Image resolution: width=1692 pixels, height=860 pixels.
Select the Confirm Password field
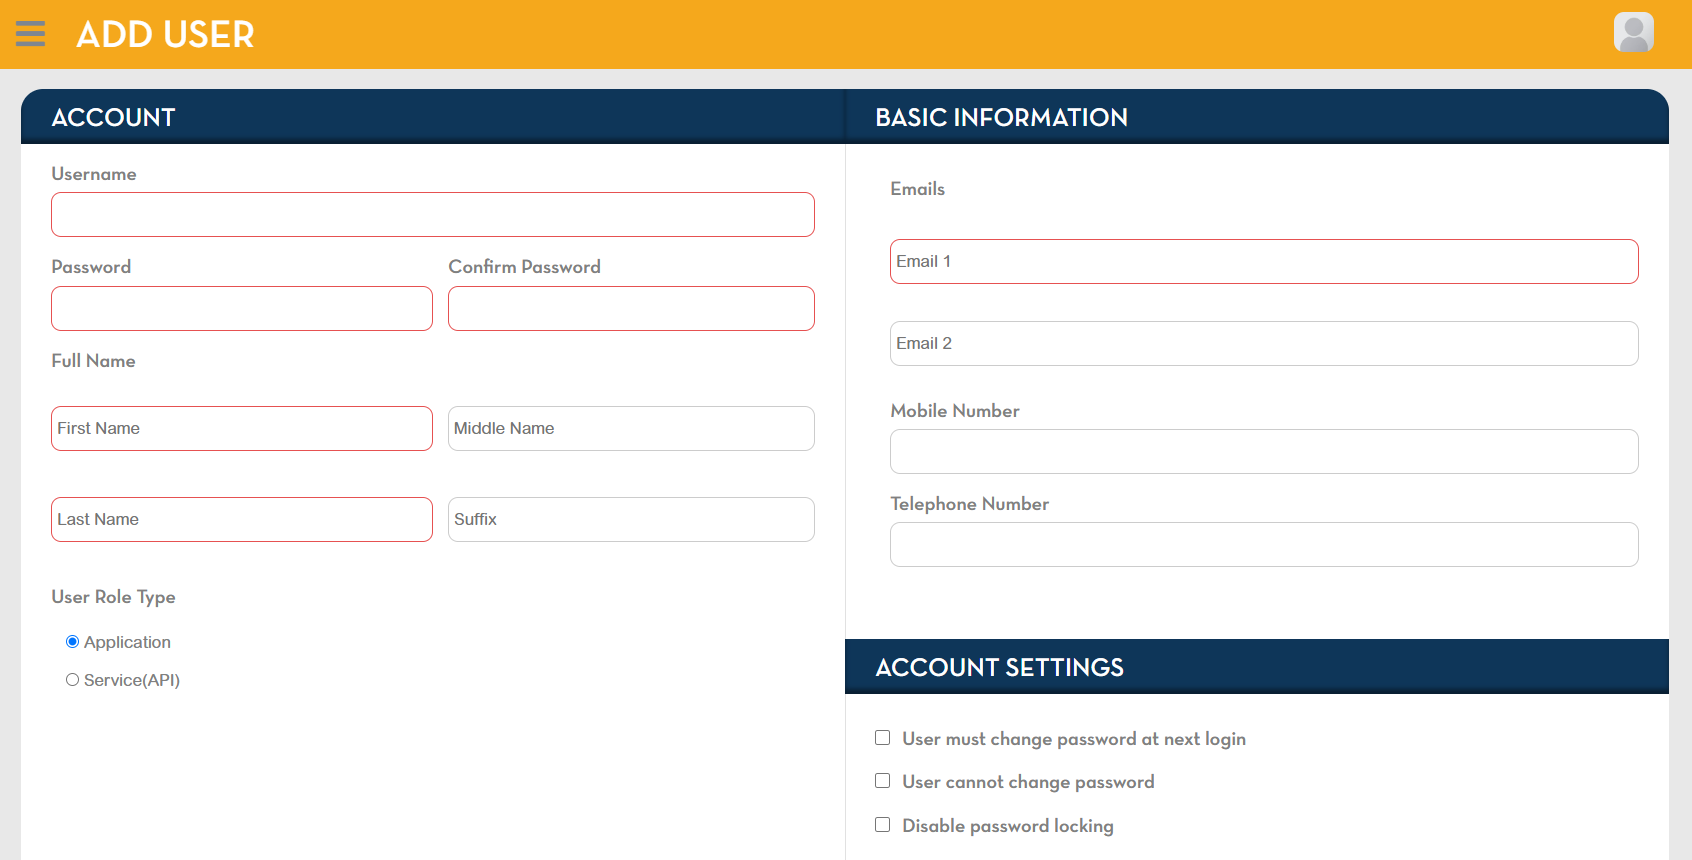point(631,309)
